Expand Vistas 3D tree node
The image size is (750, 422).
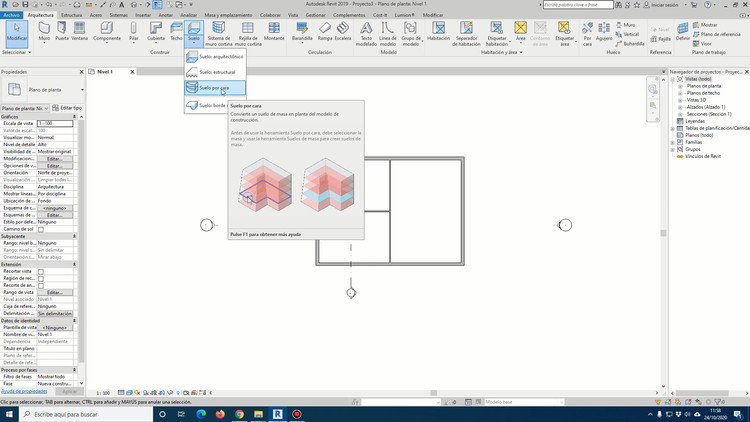click(680, 100)
